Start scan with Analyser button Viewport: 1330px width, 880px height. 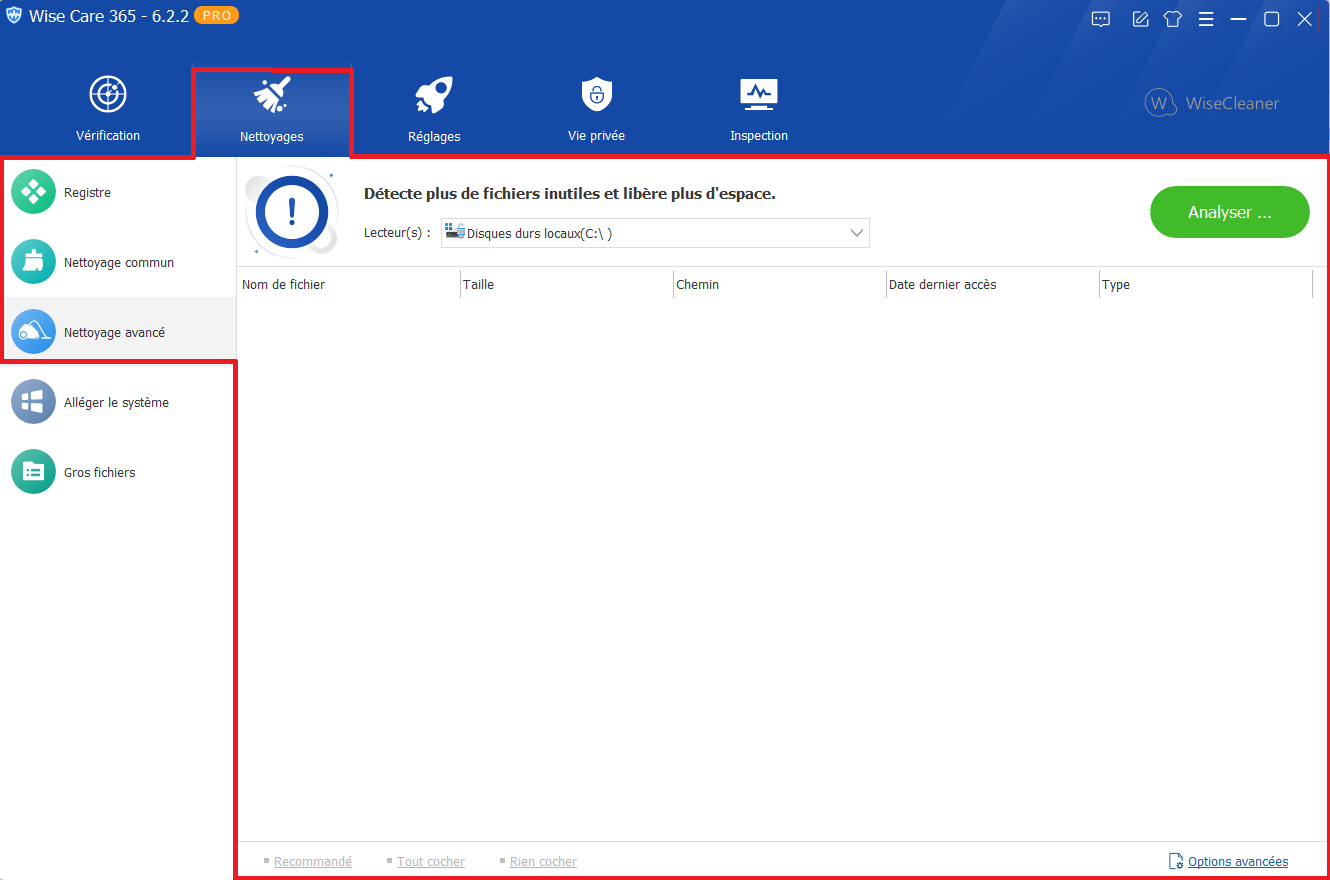click(x=1230, y=212)
